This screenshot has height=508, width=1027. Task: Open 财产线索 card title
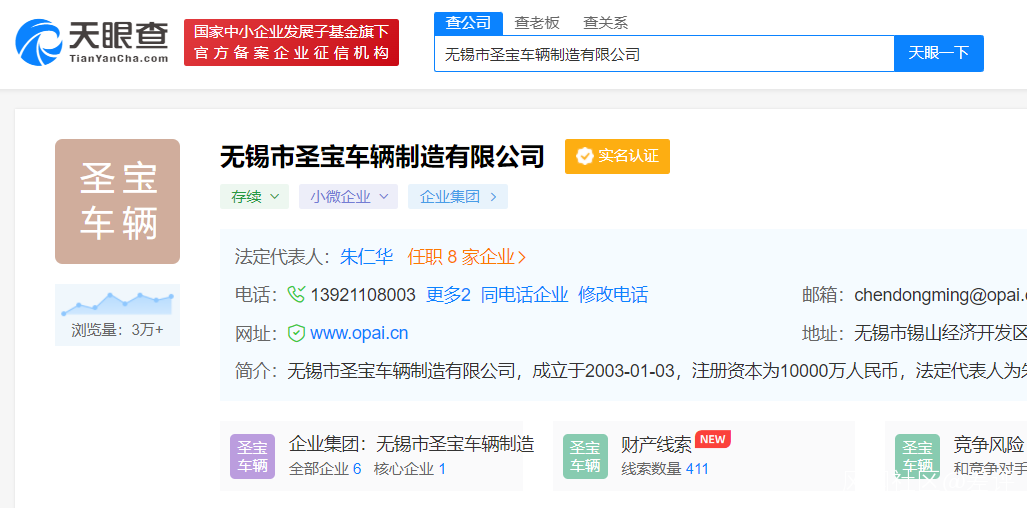656,445
